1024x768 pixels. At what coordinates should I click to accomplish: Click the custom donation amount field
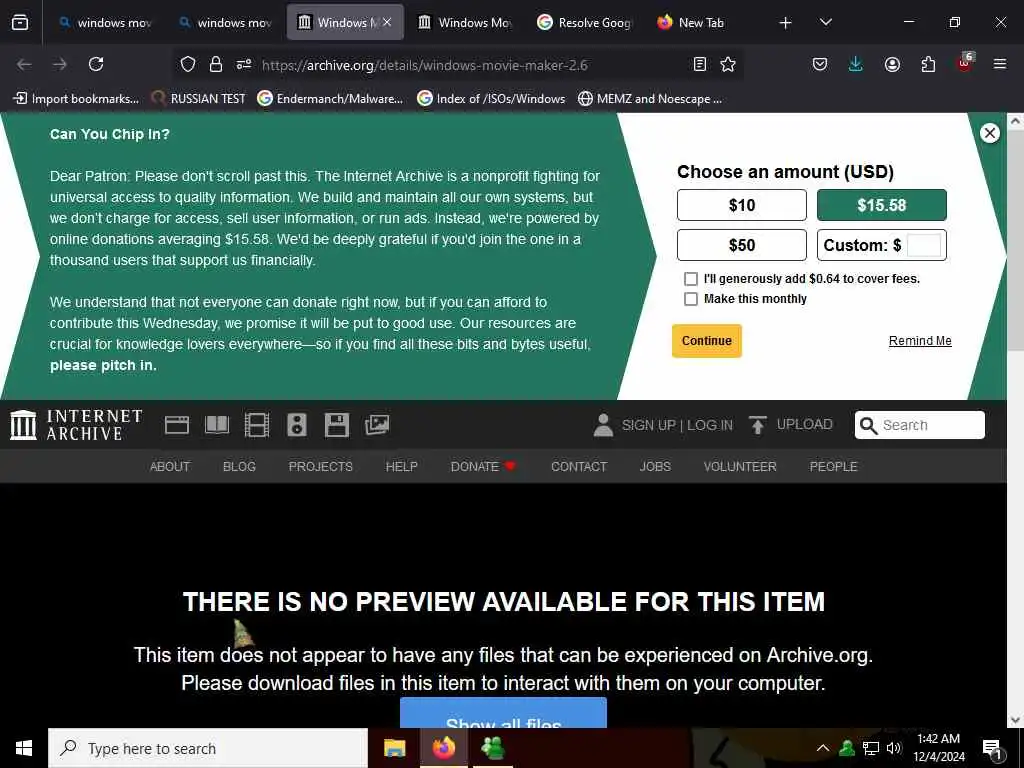(924, 245)
